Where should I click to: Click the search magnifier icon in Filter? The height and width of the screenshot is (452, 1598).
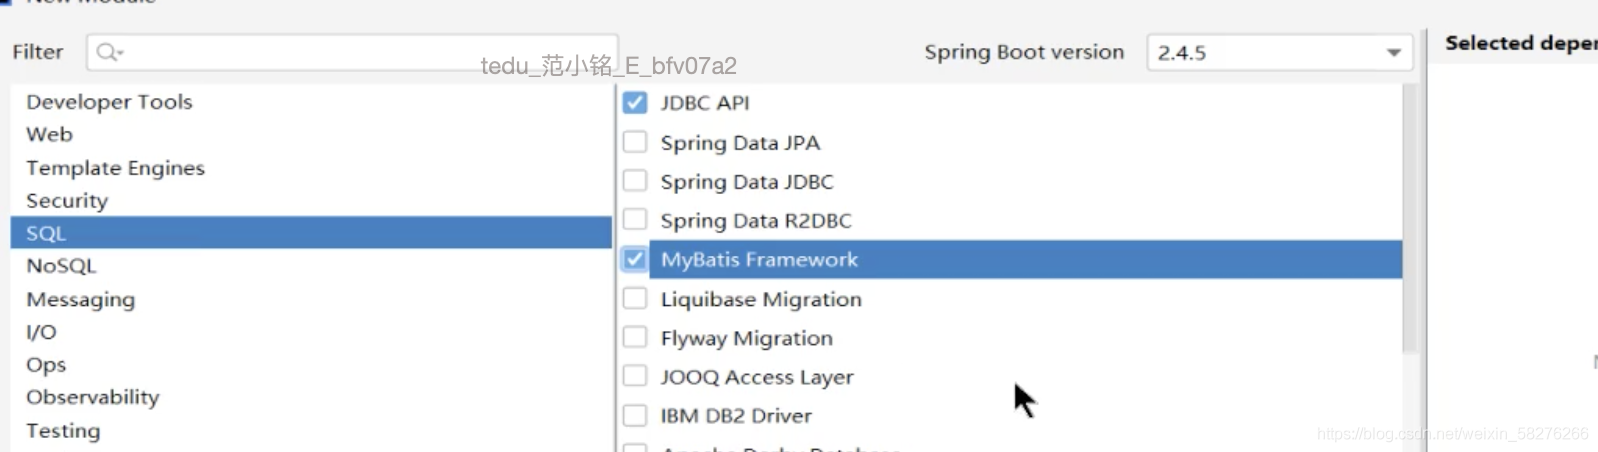[109, 52]
